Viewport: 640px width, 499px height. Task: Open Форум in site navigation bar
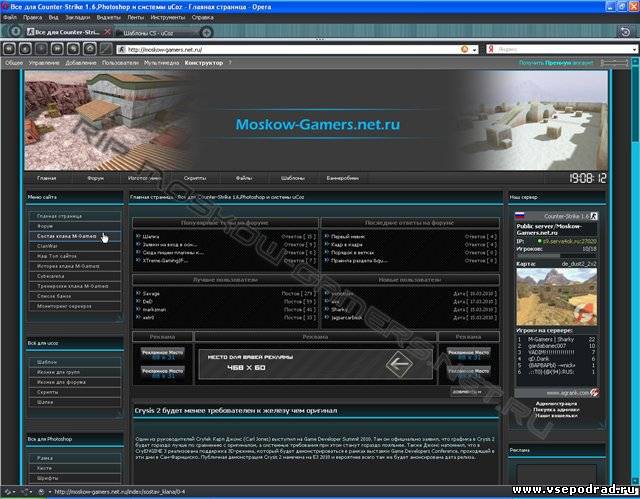[x=96, y=178]
